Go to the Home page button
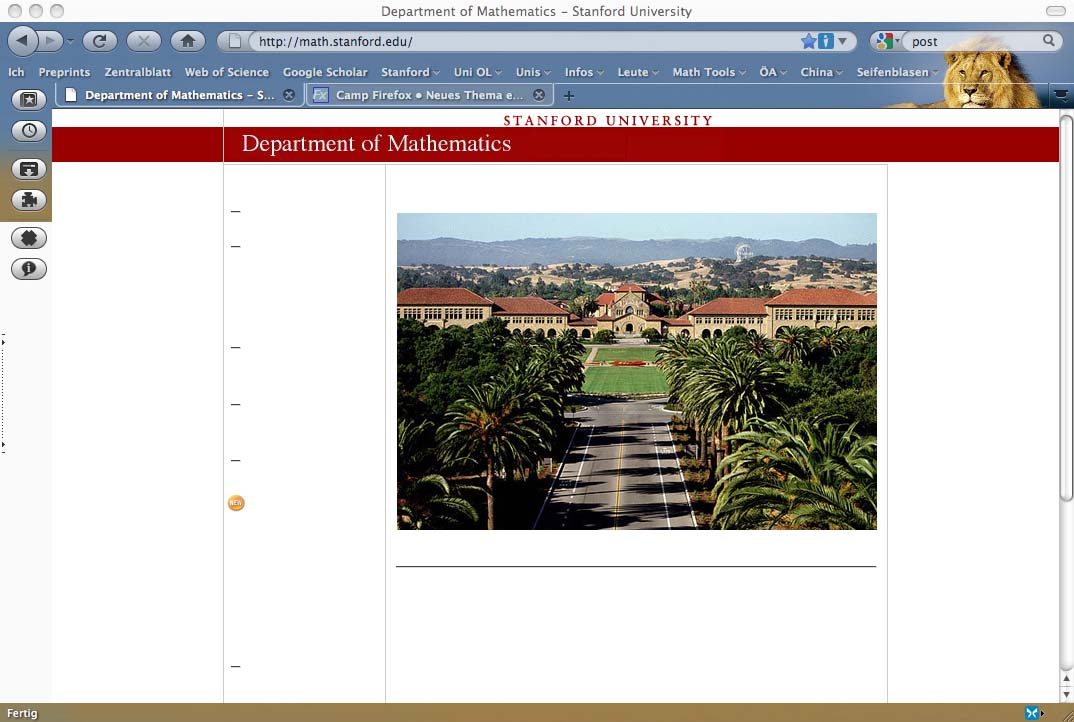Image resolution: width=1074 pixels, height=722 pixels. [188, 41]
